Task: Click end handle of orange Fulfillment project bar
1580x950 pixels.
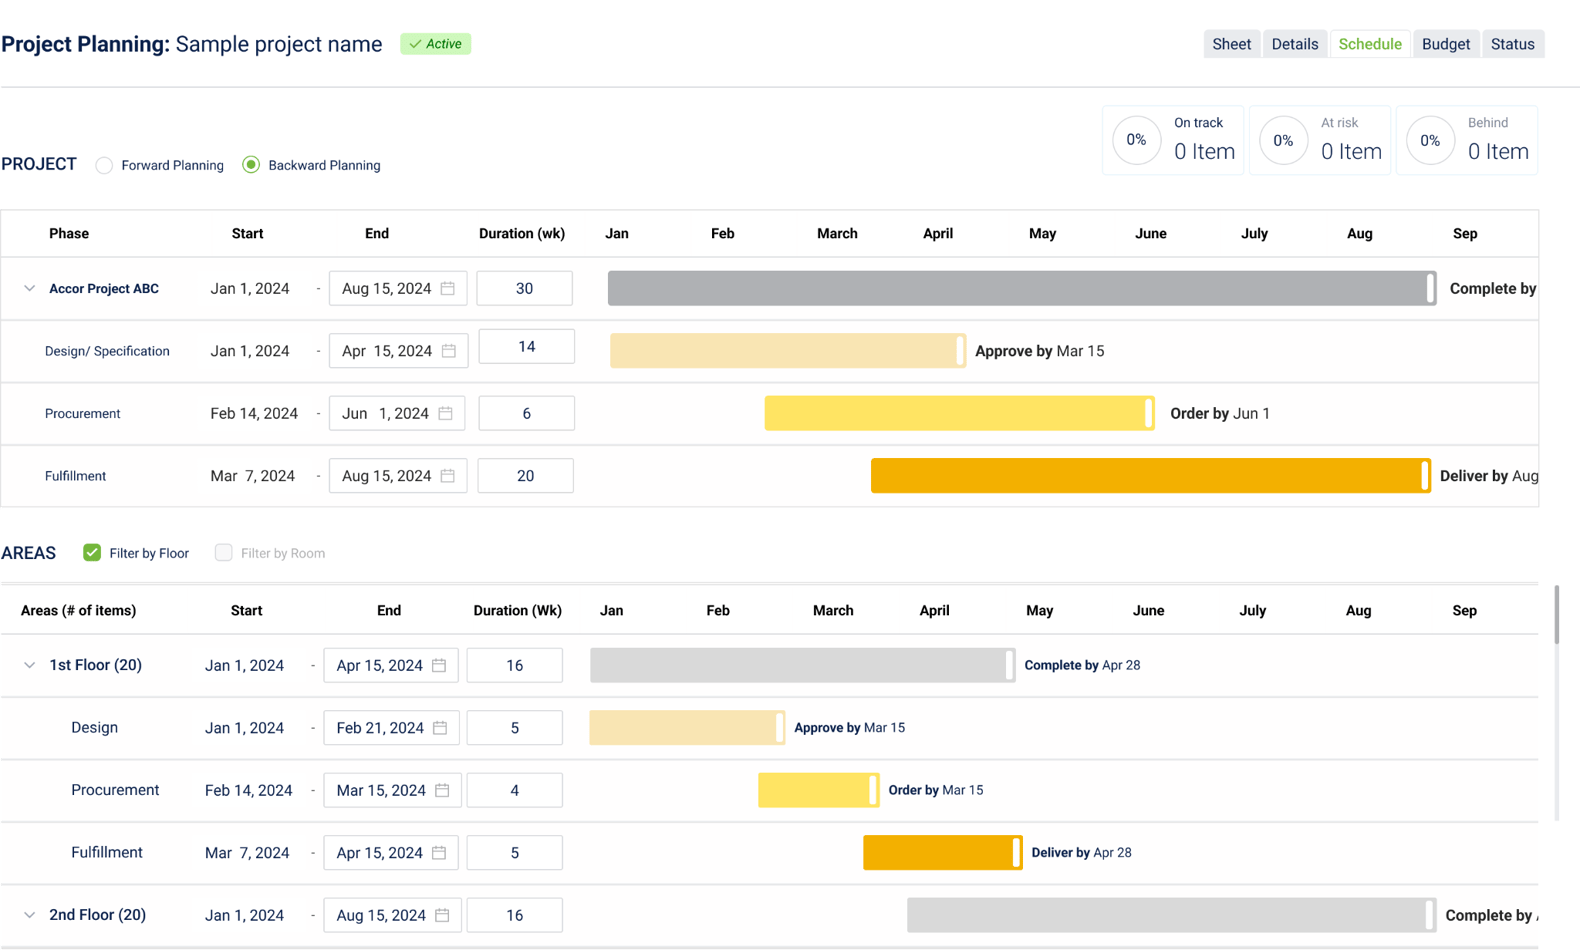Action: (1424, 476)
